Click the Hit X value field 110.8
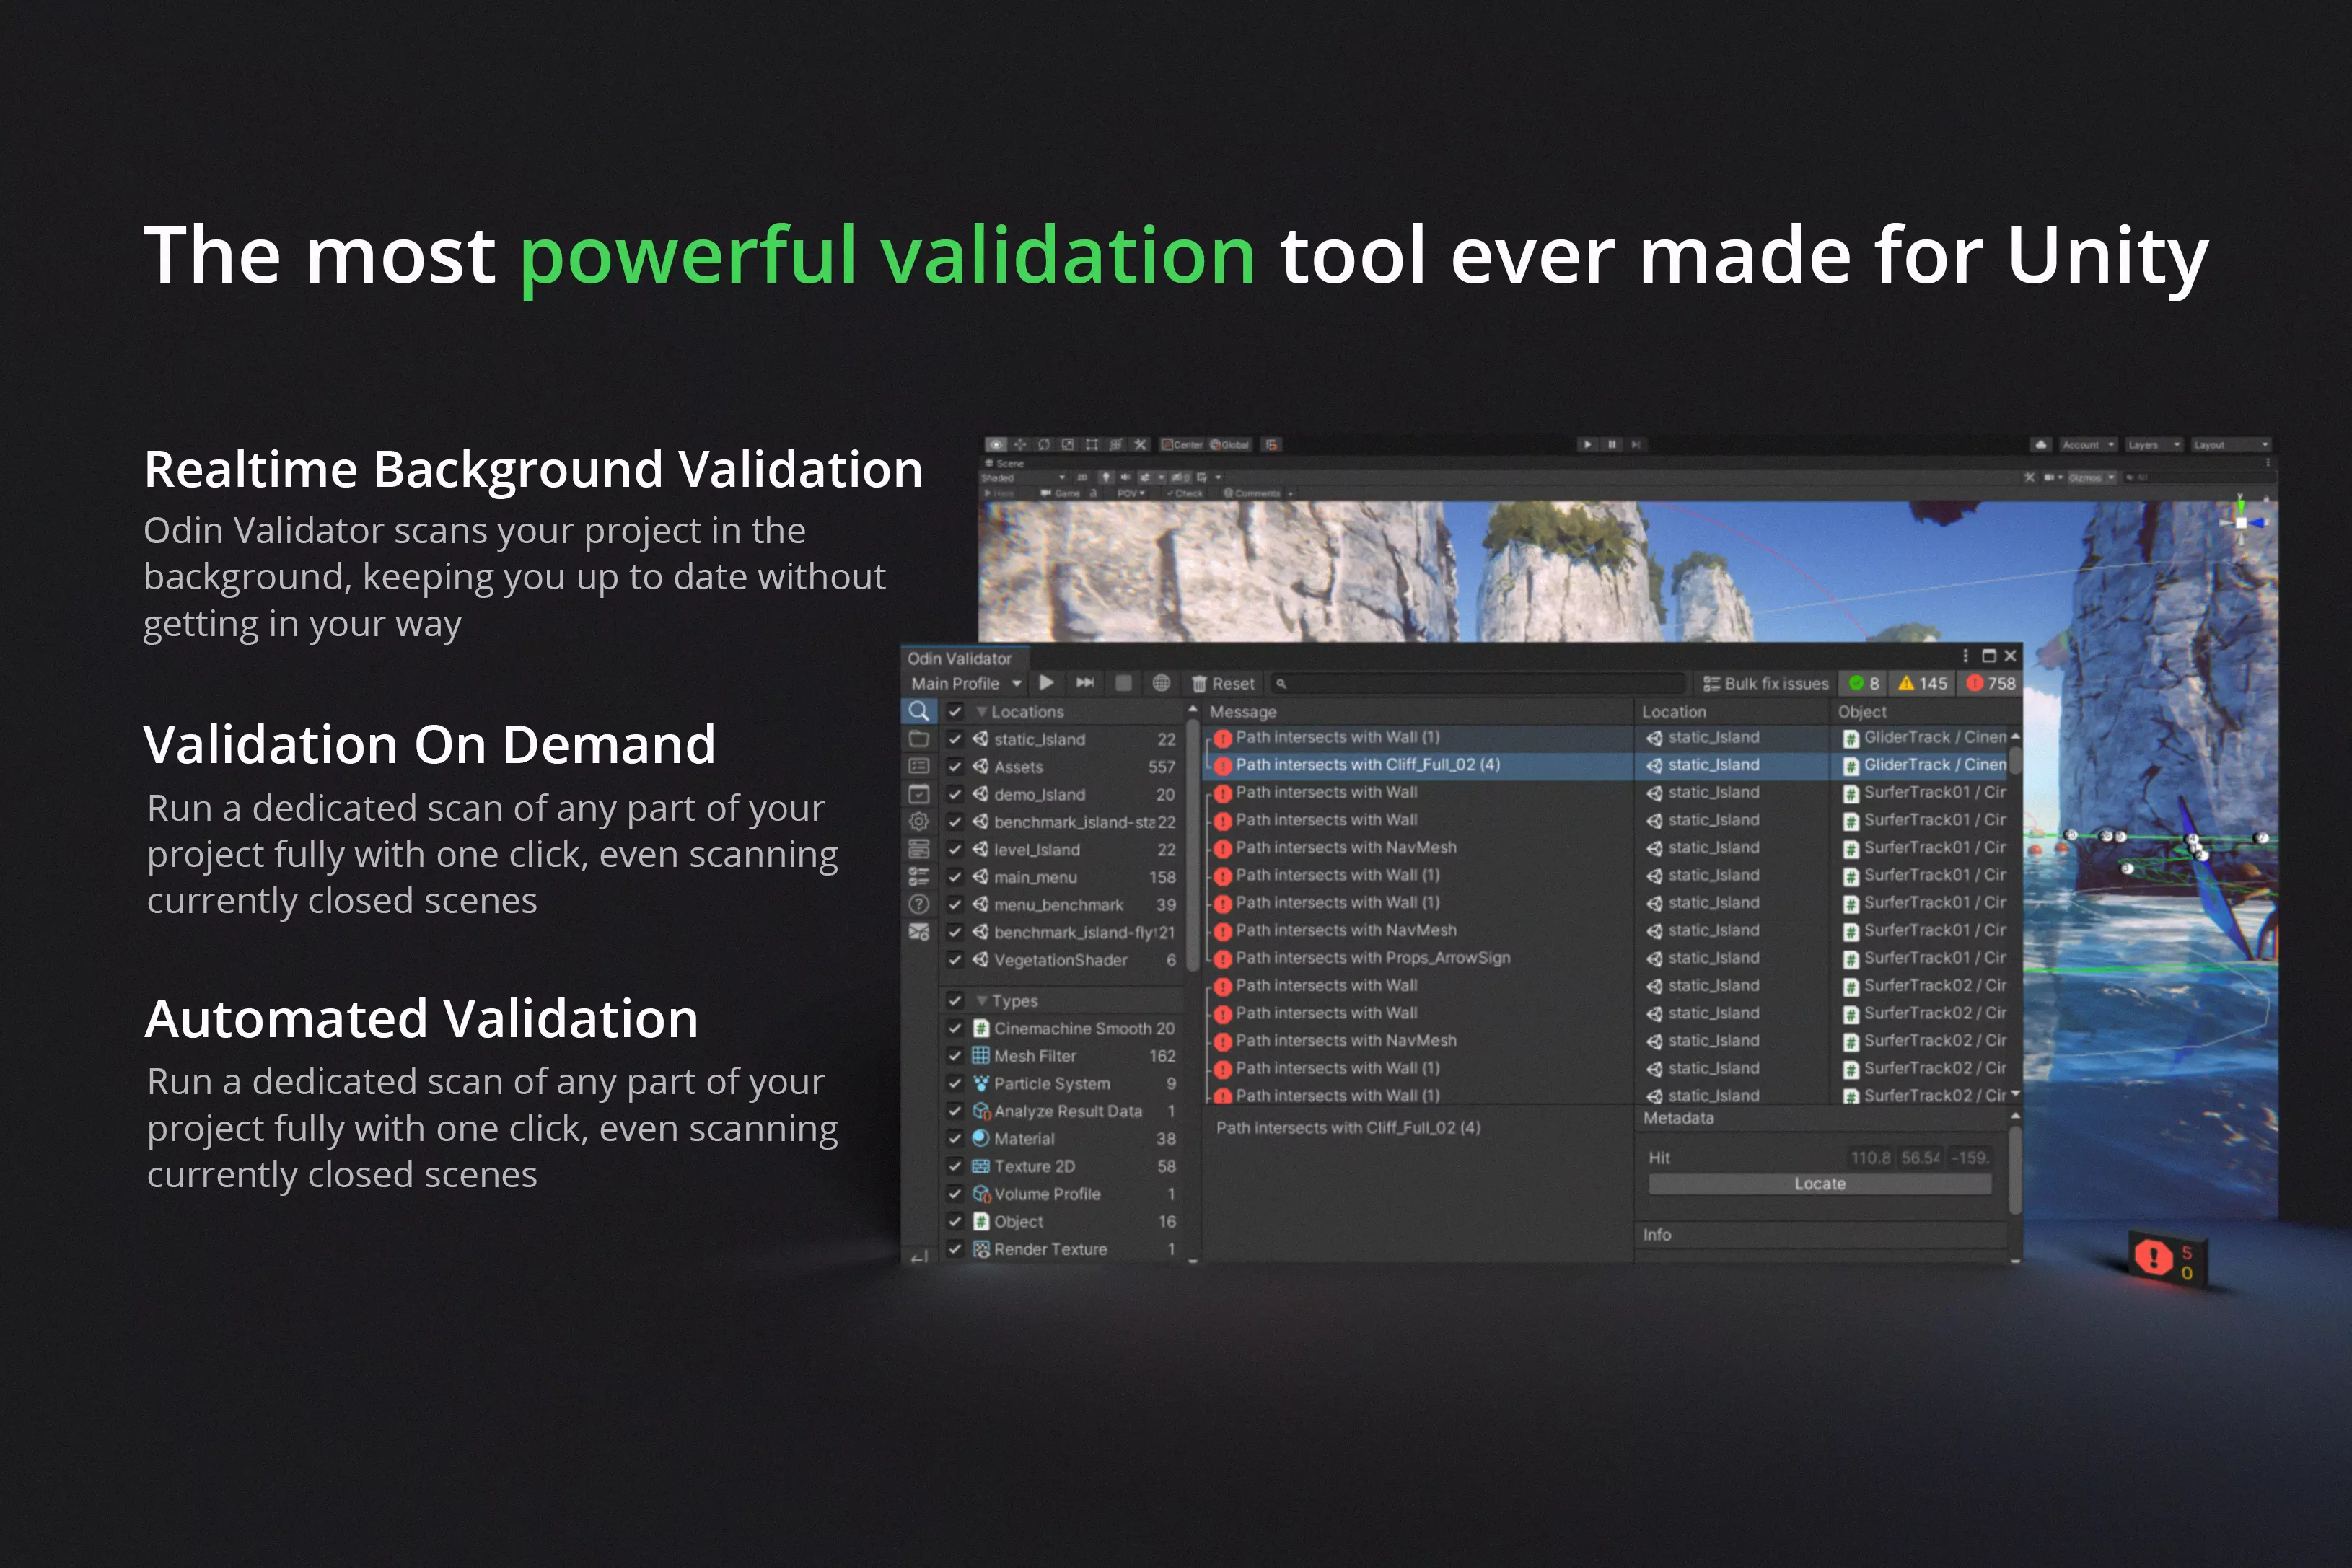Image resolution: width=2352 pixels, height=1568 pixels. point(1871,1158)
